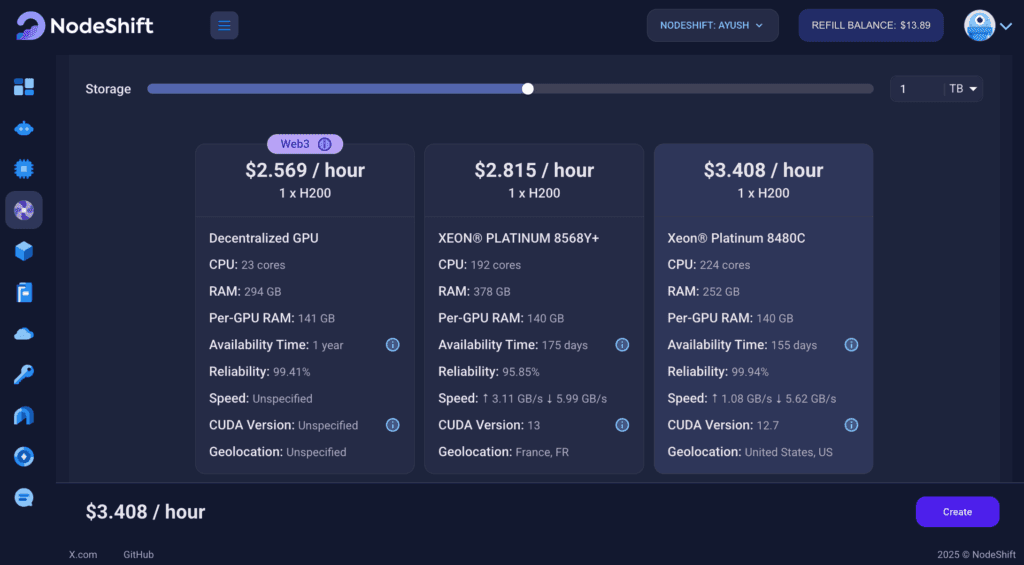Viewport: 1024px width, 565px height.
Task: Click the robot icon in the sidebar
Action: pyautogui.click(x=24, y=129)
